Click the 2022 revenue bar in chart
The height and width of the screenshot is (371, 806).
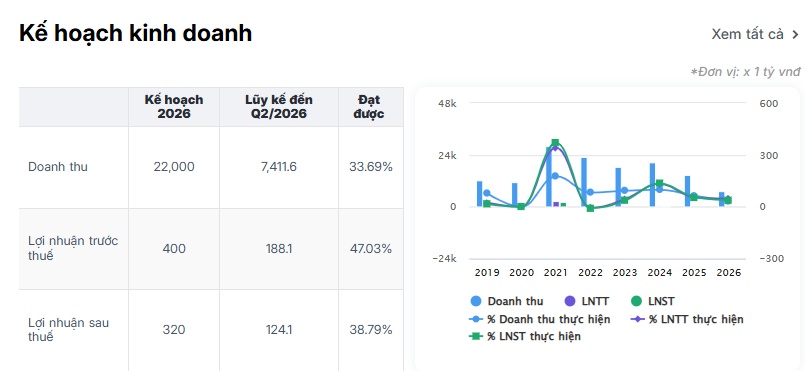point(584,182)
